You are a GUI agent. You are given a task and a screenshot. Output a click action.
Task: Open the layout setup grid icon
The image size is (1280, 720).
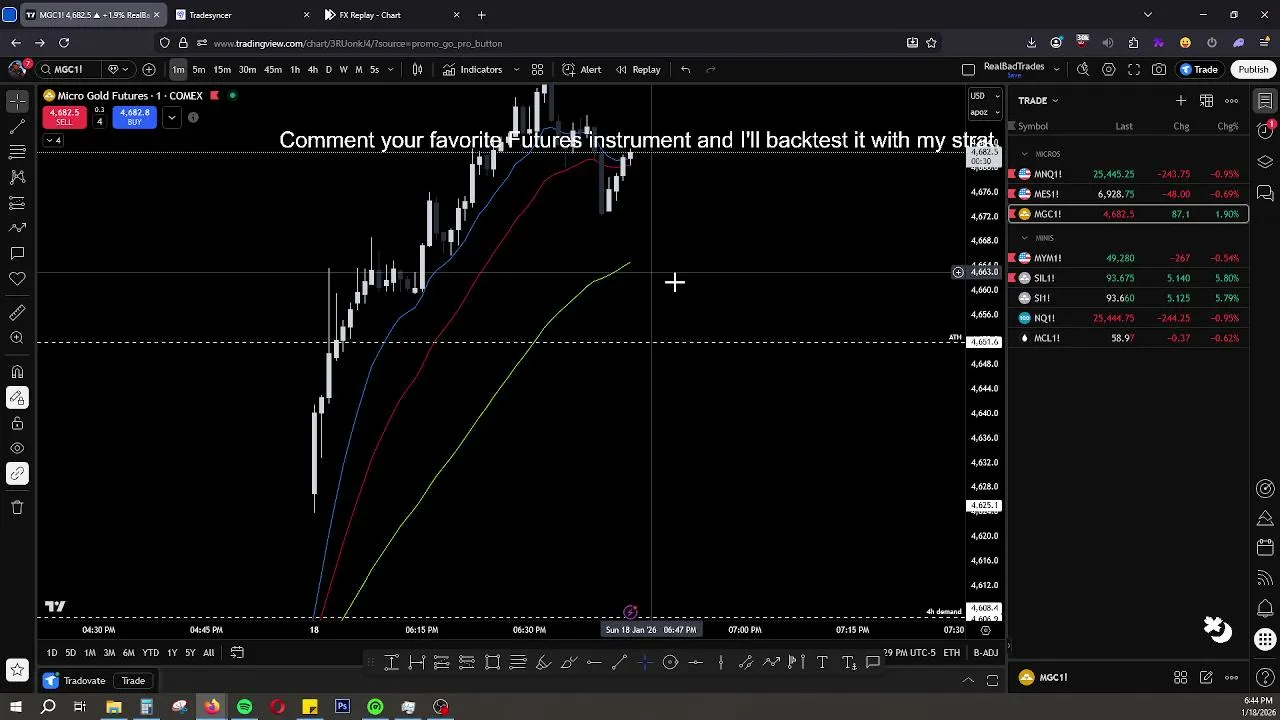(x=537, y=70)
